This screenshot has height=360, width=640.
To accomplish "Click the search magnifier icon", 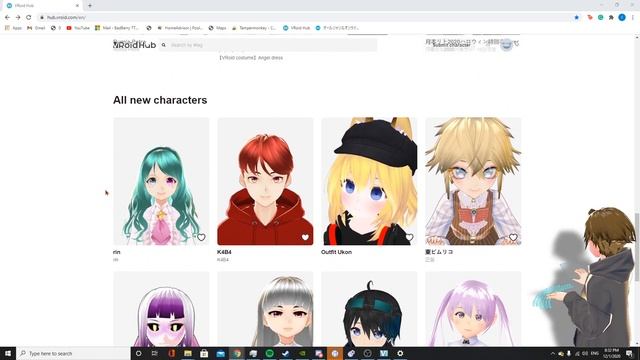I will tap(164, 45).
